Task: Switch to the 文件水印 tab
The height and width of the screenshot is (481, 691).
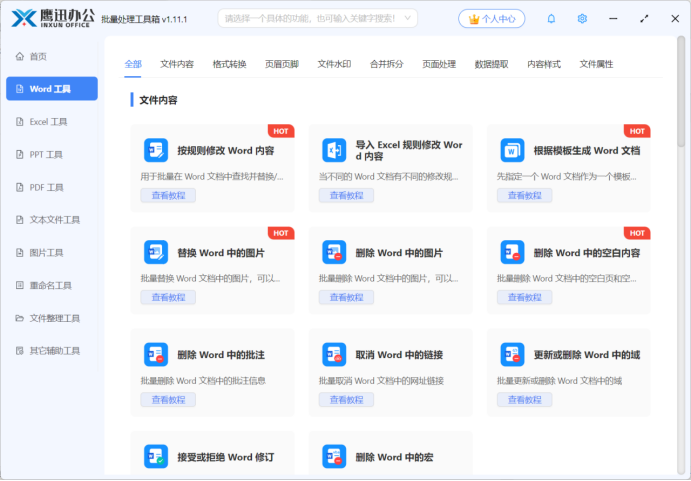Action: (x=334, y=64)
